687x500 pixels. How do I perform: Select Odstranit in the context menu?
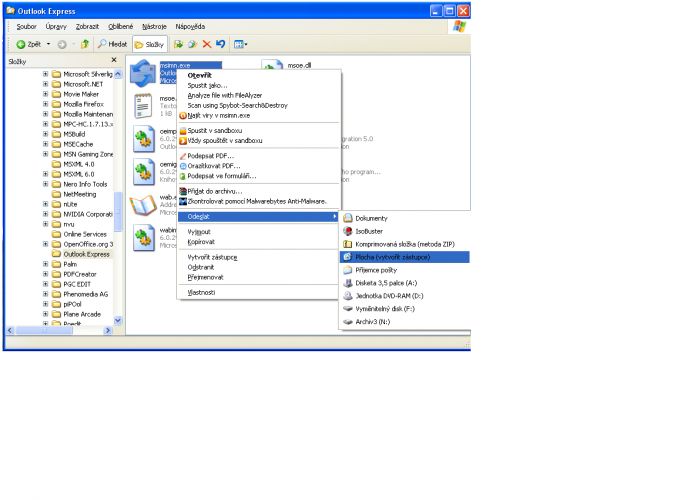[x=259, y=267]
